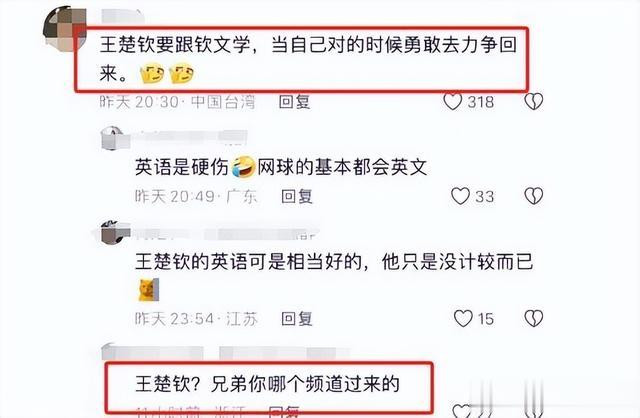640x418 pixels.
Task: Reply to the 中国台湾 comment
Action: (294, 102)
